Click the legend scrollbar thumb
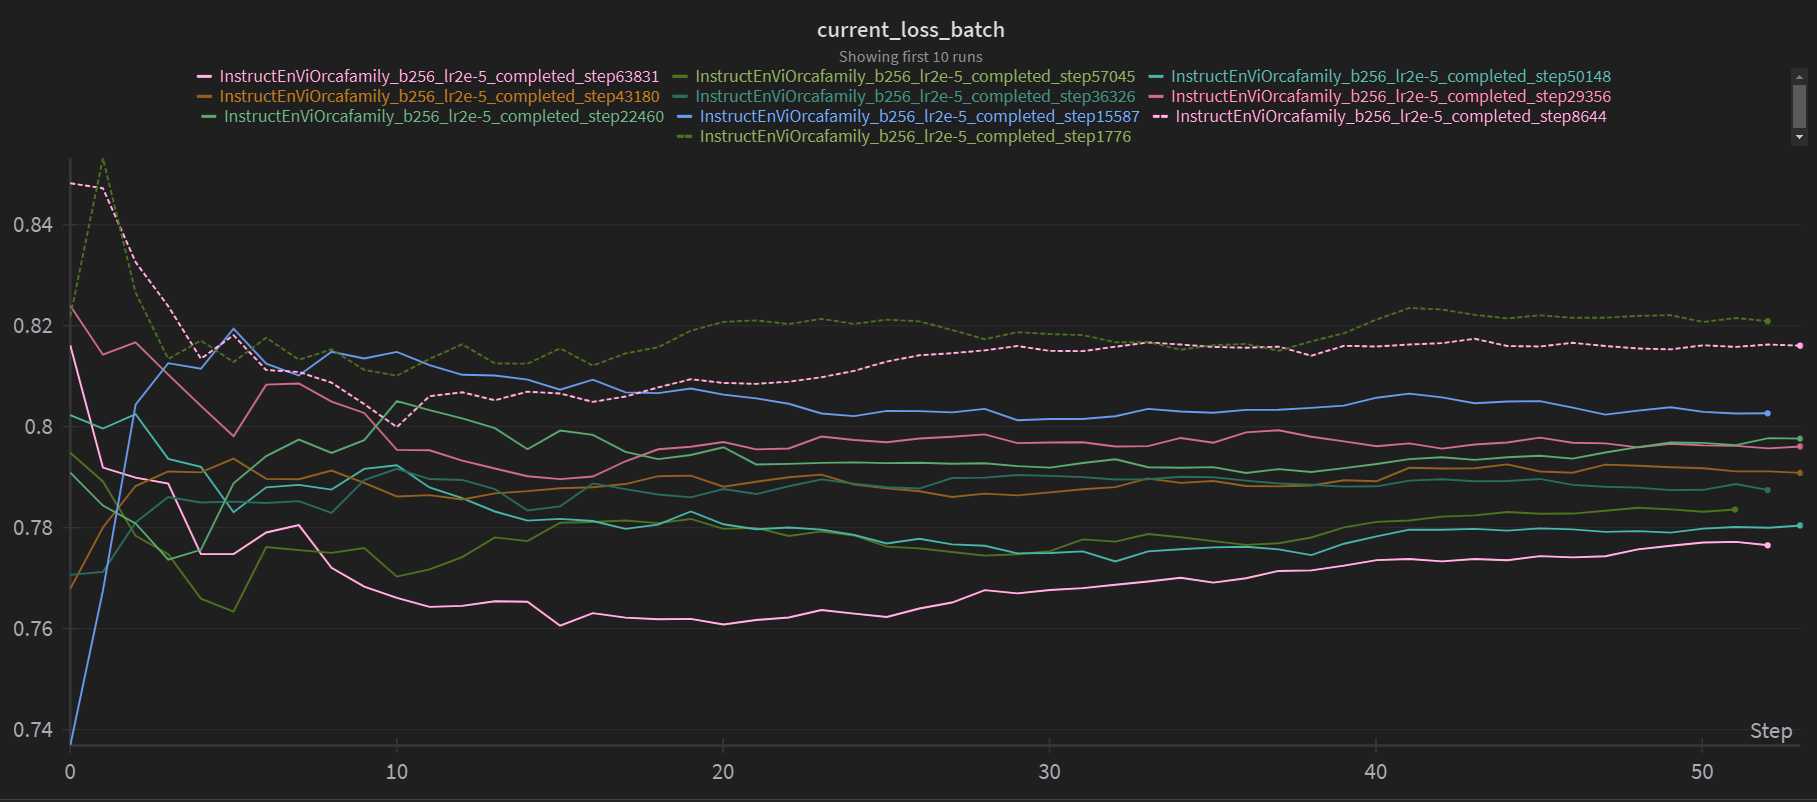Viewport: 1817px width, 802px height. [x=1799, y=105]
